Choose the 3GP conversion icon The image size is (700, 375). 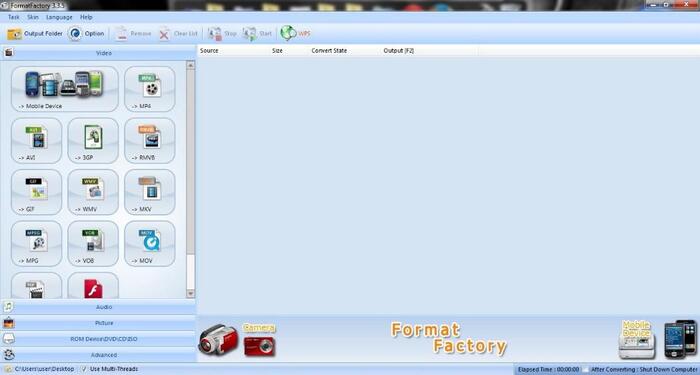coord(93,140)
